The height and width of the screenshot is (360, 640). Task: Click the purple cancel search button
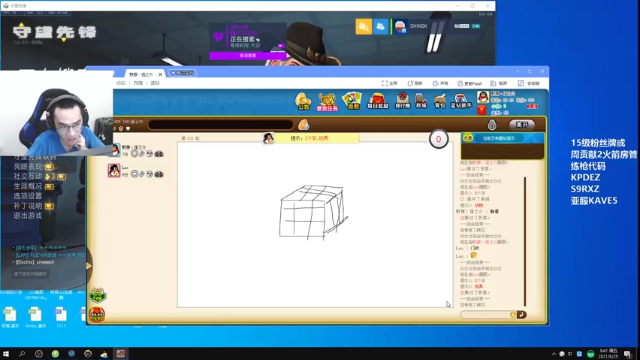pos(248,56)
